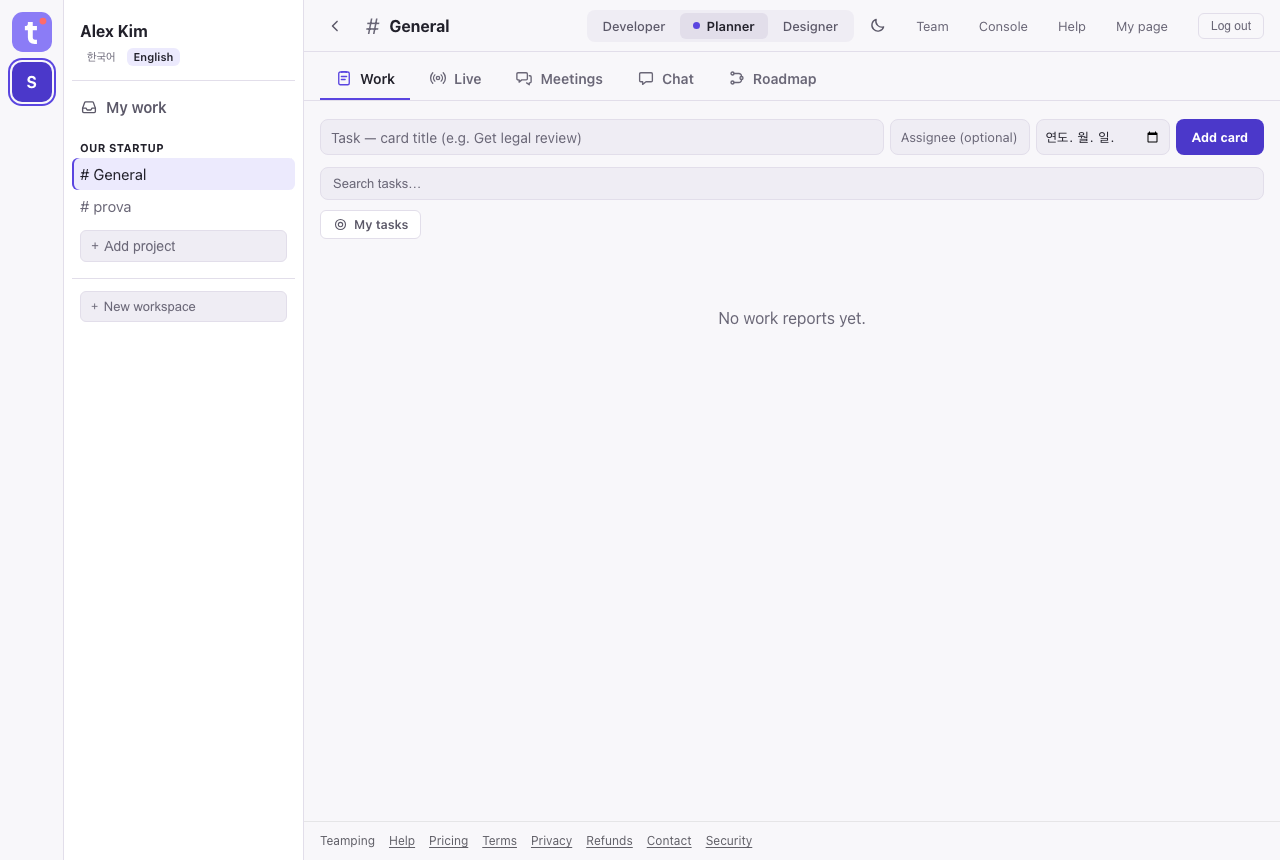The image size is (1280, 860).
Task: Open the date picker calendar icon
Action: [1152, 137]
